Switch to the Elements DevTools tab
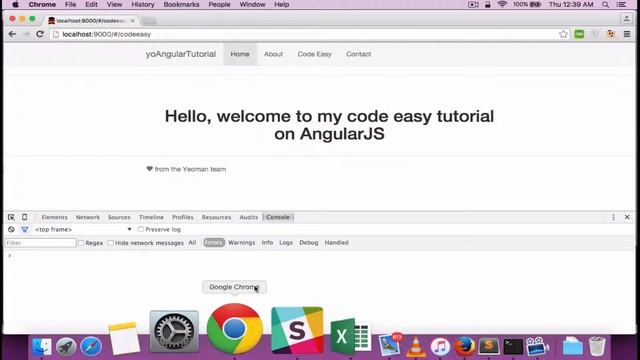Screen dimensions: 640x360 (x=54, y=217)
